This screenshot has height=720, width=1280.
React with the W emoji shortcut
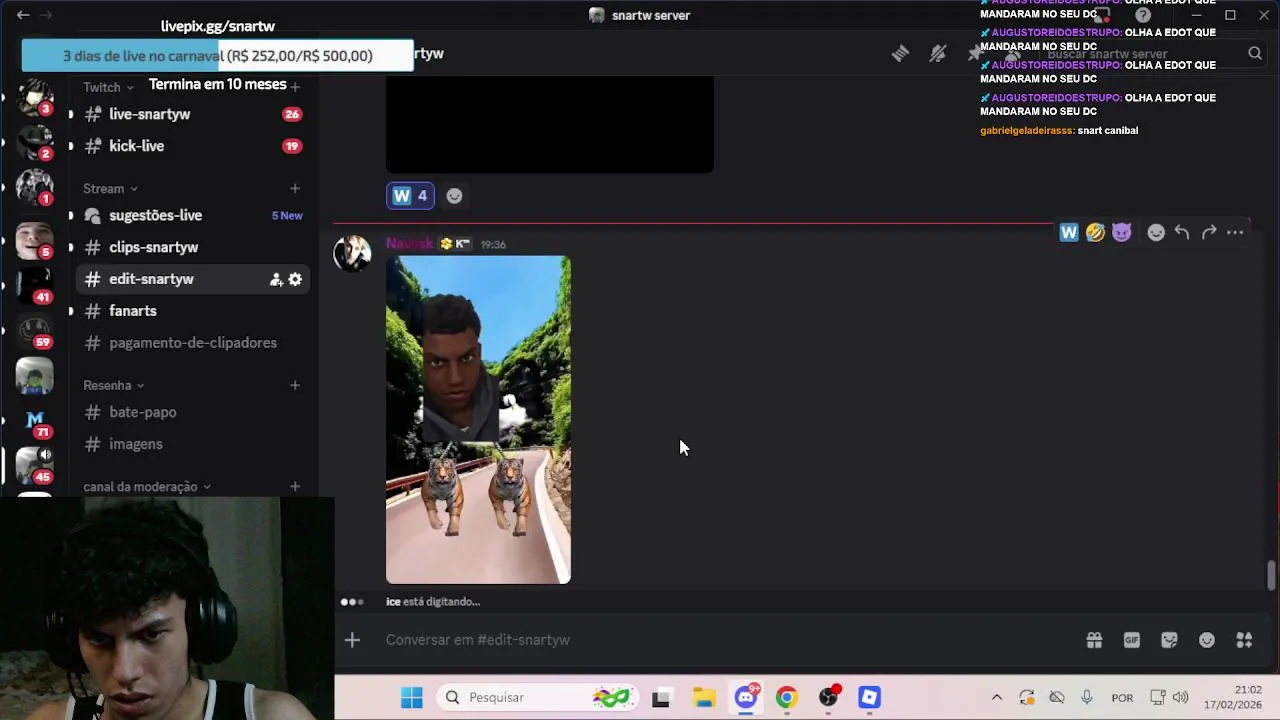[1069, 232]
